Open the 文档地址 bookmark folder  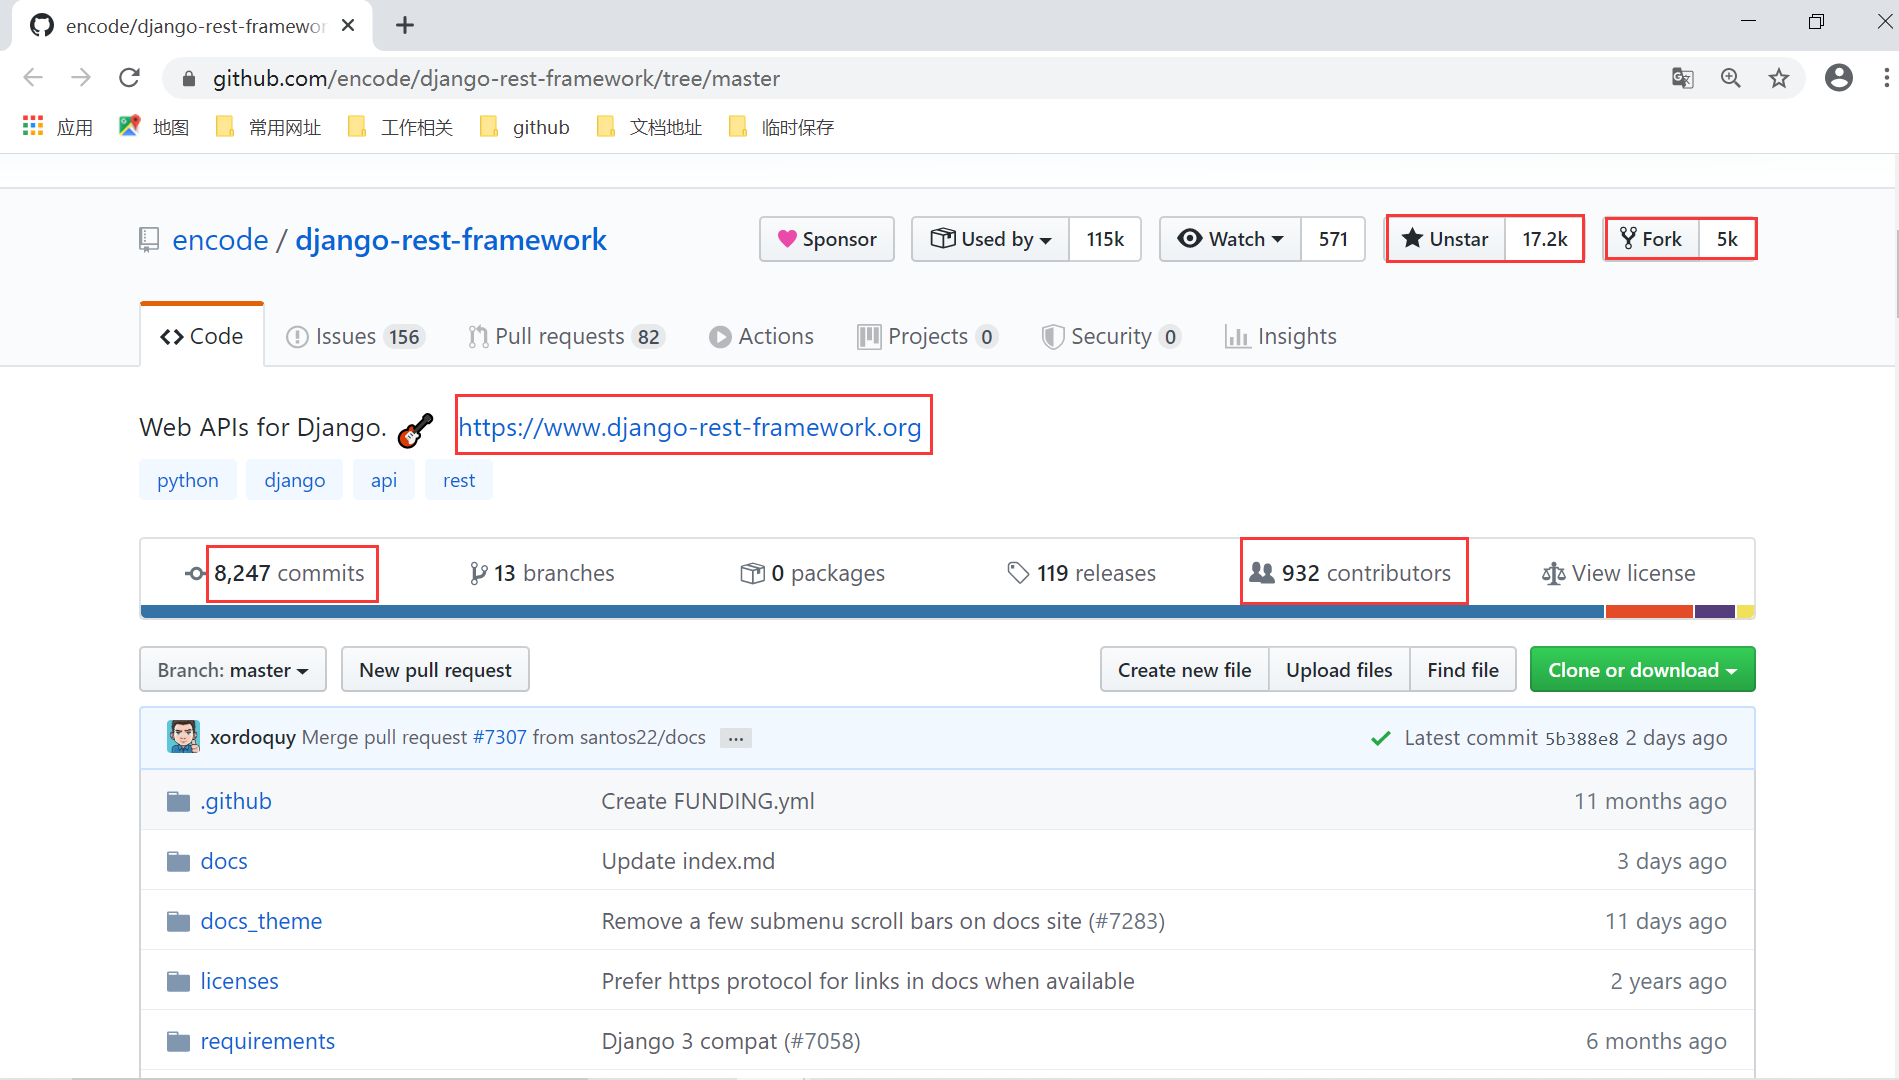tap(649, 127)
